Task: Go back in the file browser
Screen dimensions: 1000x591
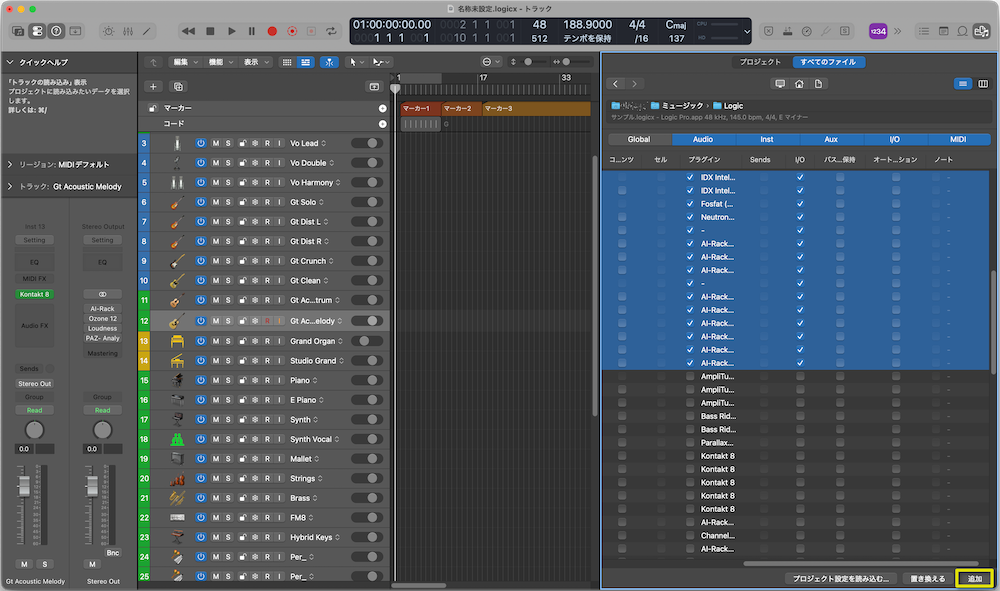Action: (615, 84)
